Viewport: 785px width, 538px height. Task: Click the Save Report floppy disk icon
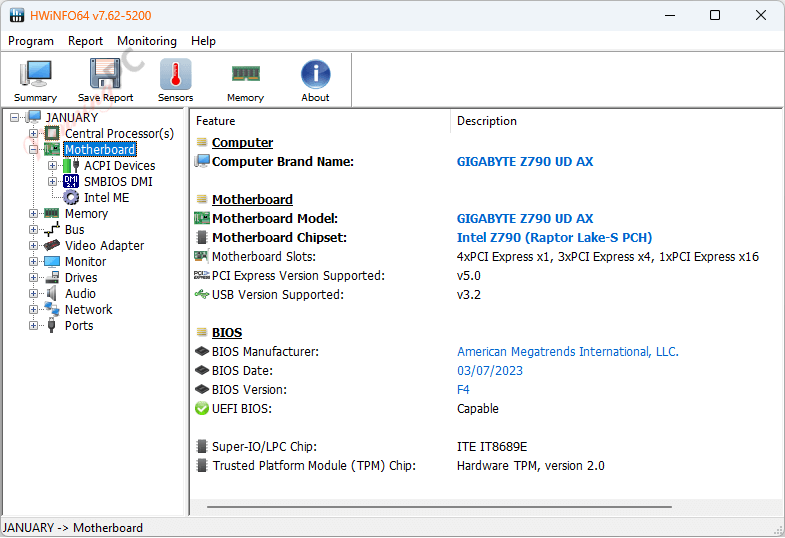pos(105,73)
